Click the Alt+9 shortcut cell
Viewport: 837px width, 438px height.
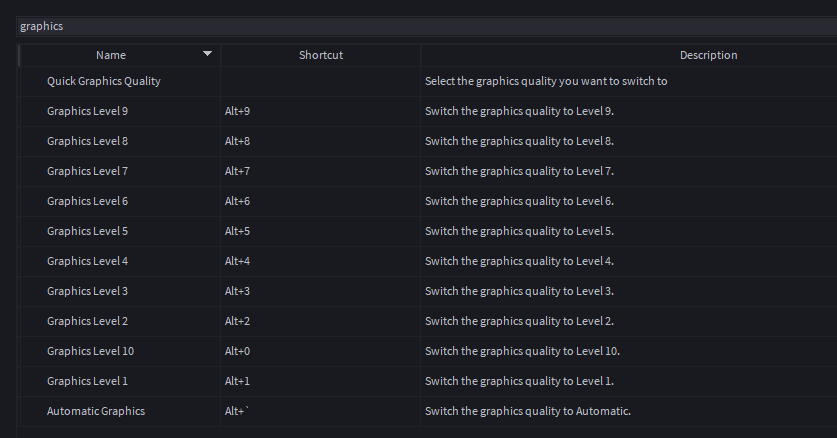coord(321,111)
